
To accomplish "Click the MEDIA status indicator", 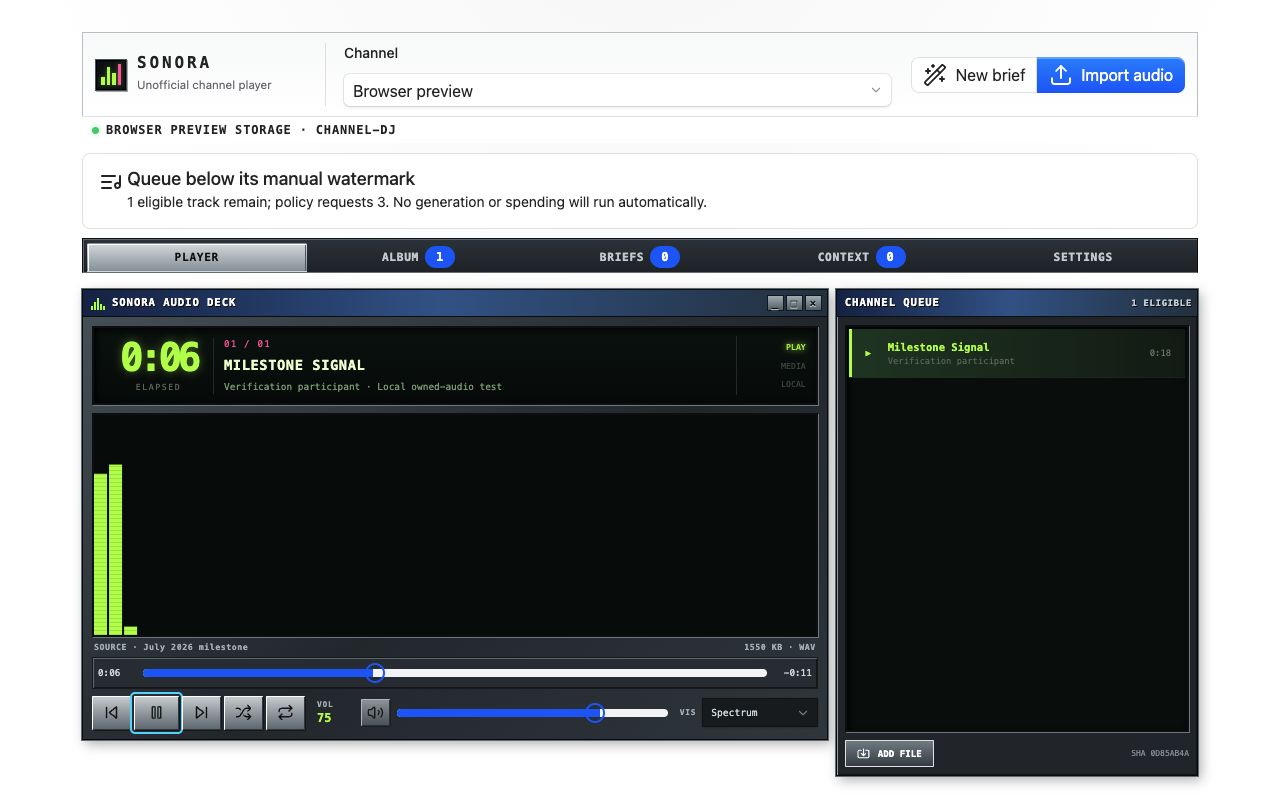I will coord(793,366).
